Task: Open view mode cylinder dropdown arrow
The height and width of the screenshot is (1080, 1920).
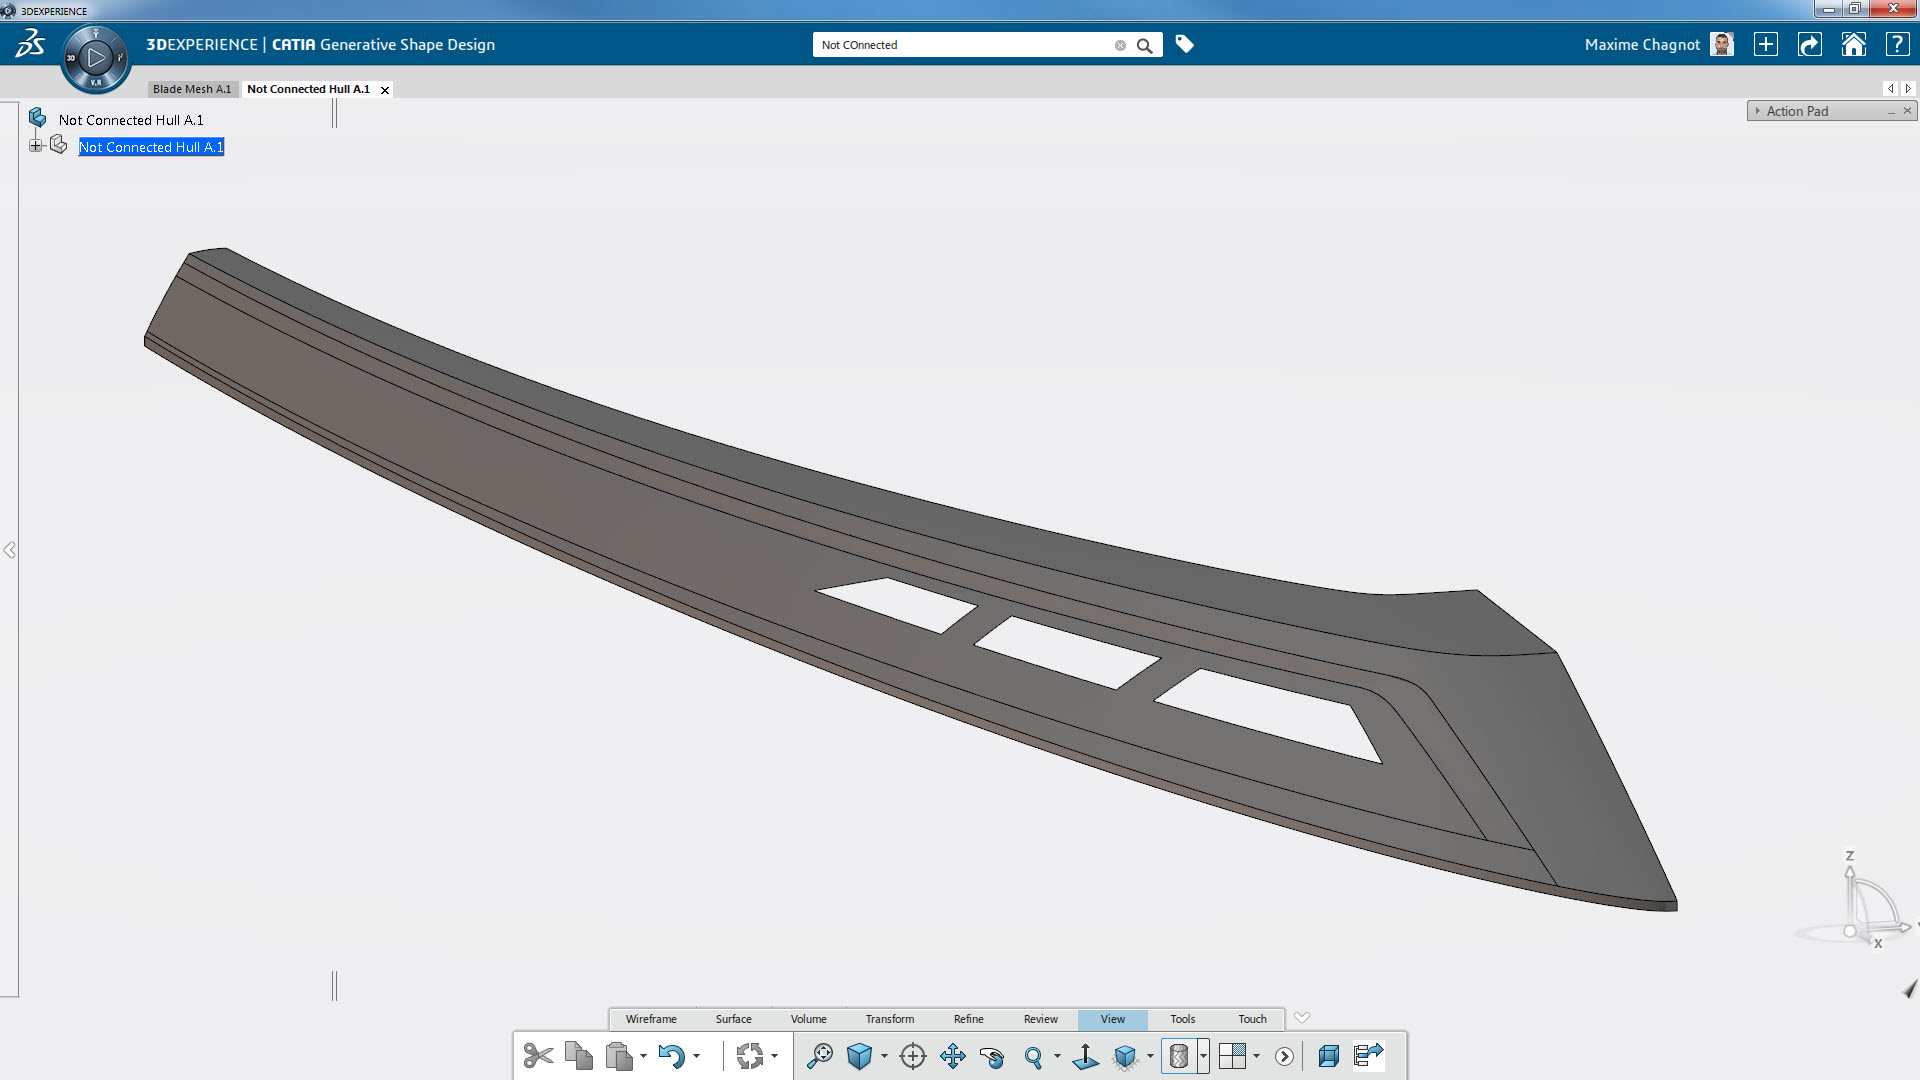Action: (1203, 1056)
